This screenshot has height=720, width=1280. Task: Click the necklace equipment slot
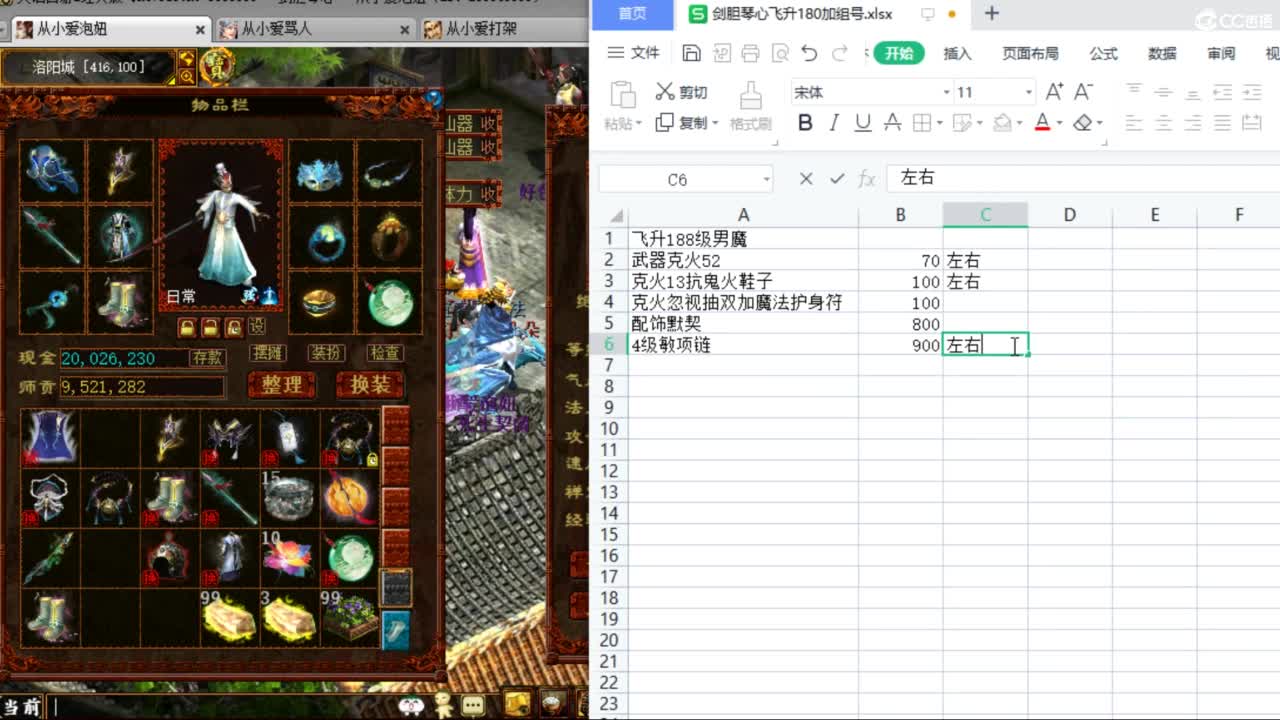coord(390,172)
